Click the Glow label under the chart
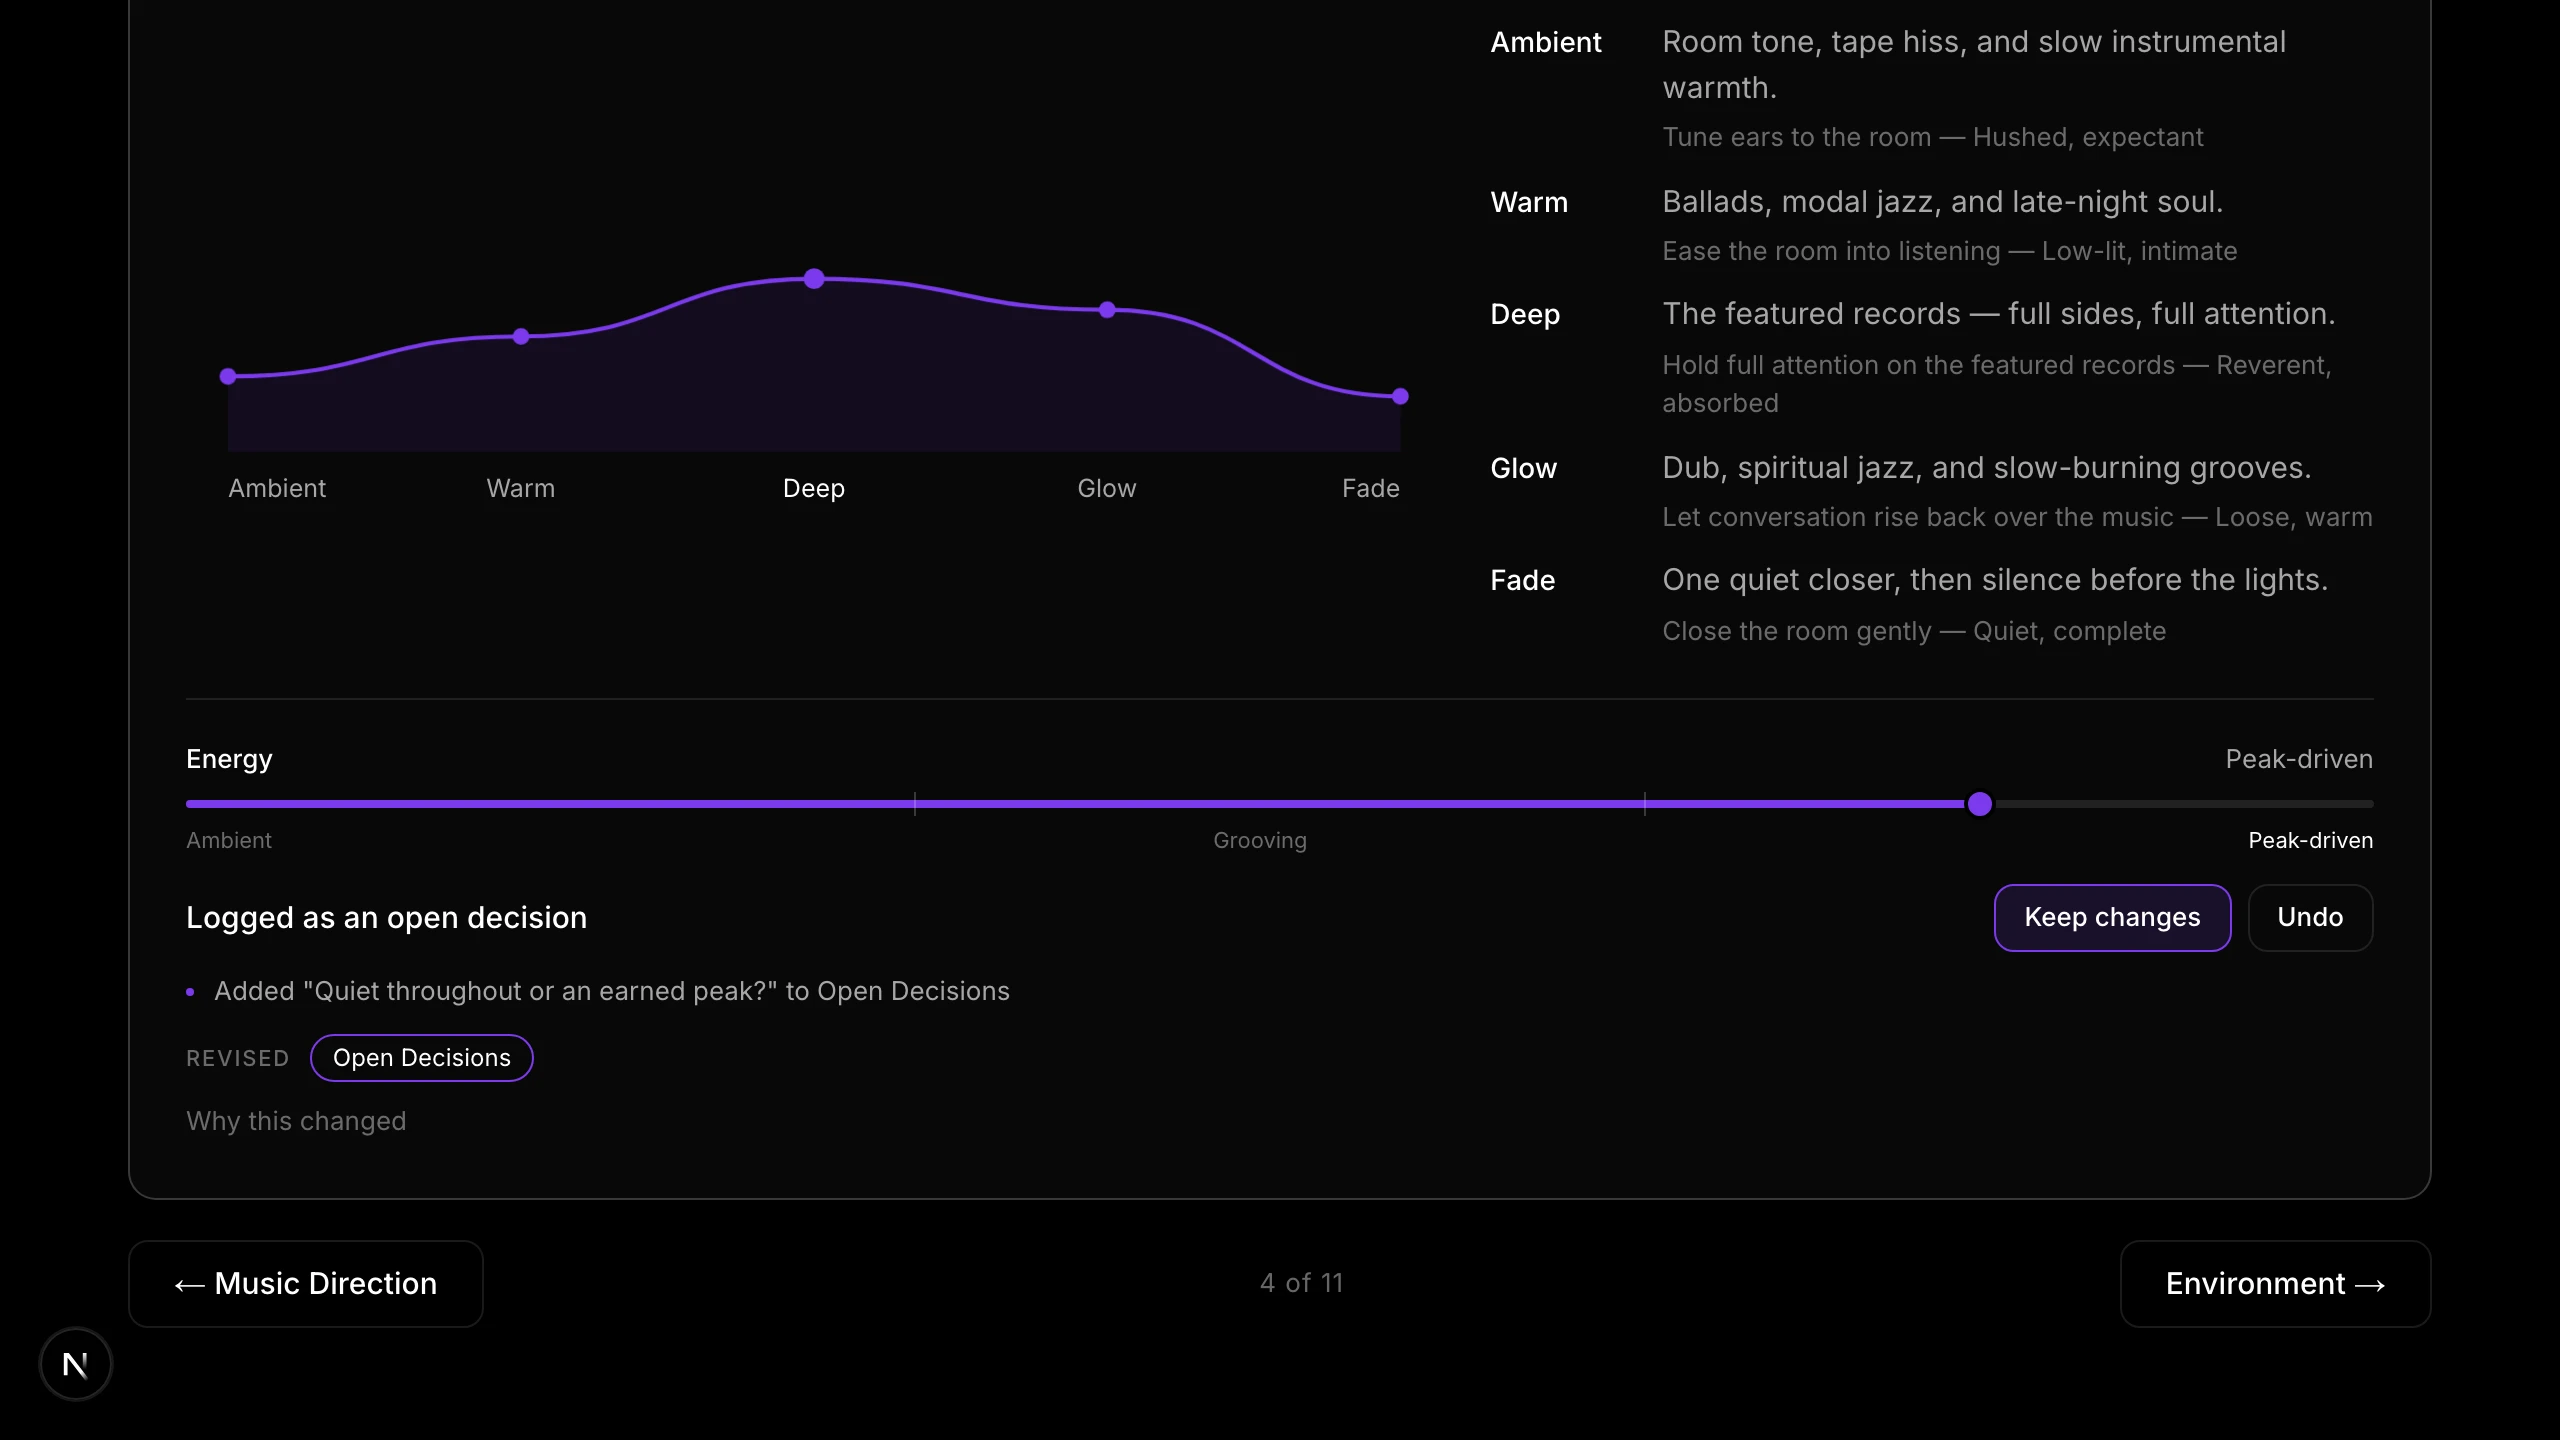This screenshot has width=2560, height=1440. point(1106,488)
